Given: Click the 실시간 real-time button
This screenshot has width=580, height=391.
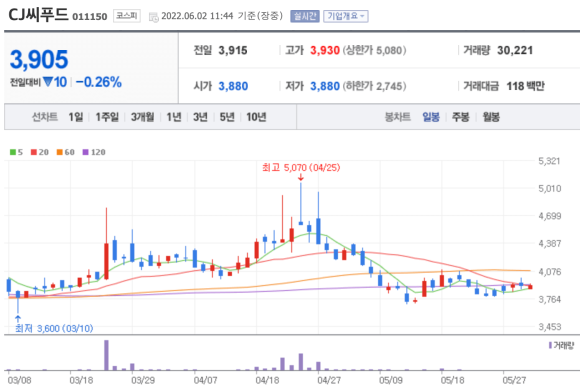Looking at the screenshot, I should tap(305, 16).
